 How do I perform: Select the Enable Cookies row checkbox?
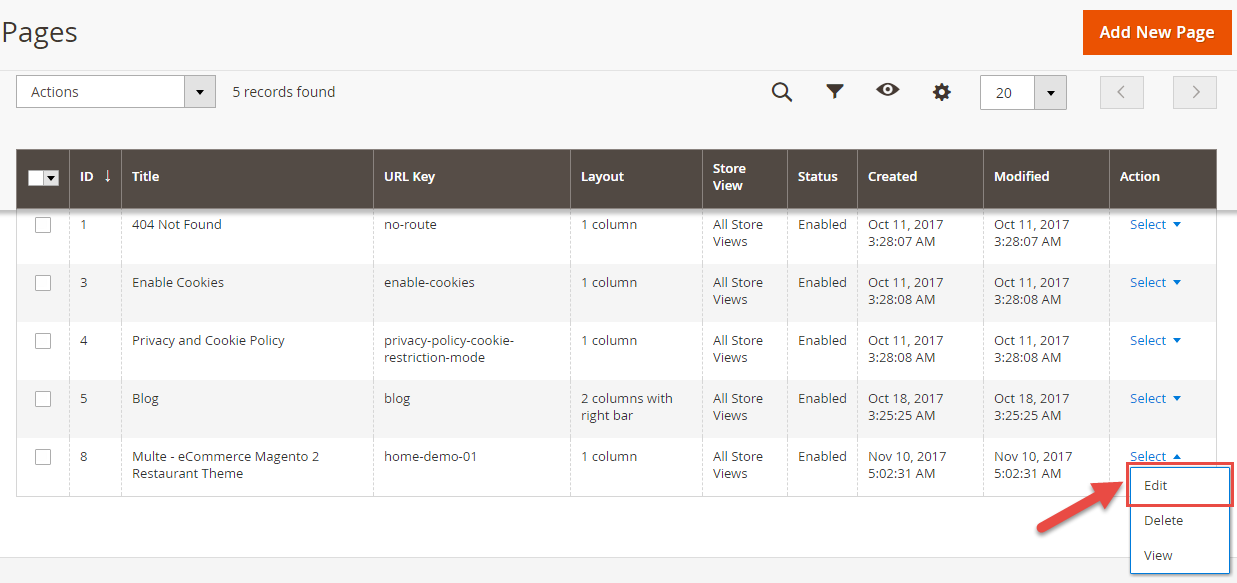(43, 283)
